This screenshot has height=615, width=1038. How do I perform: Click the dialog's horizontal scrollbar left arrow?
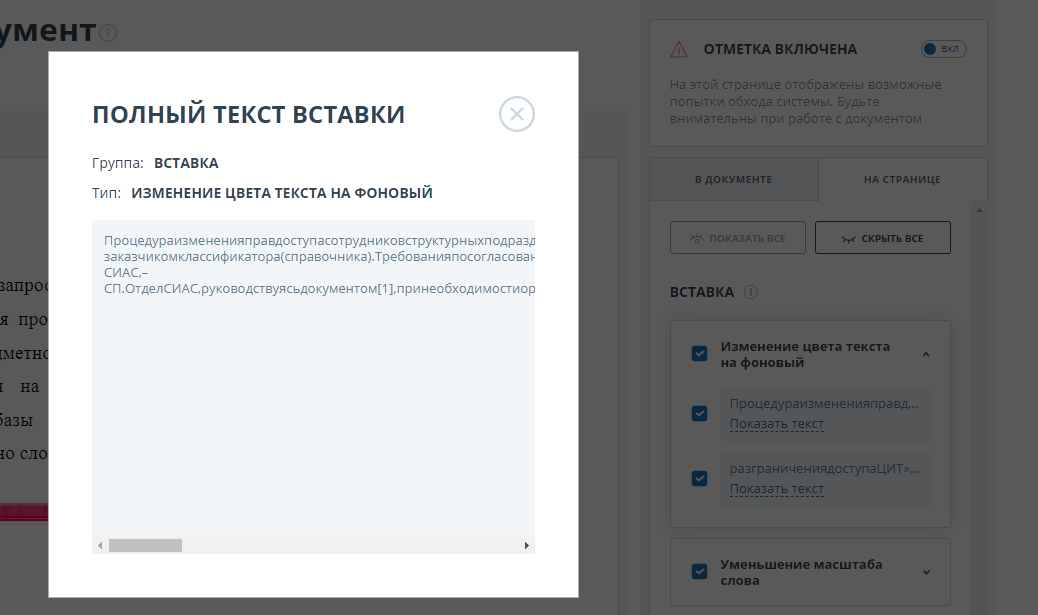[x=100, y=545]
